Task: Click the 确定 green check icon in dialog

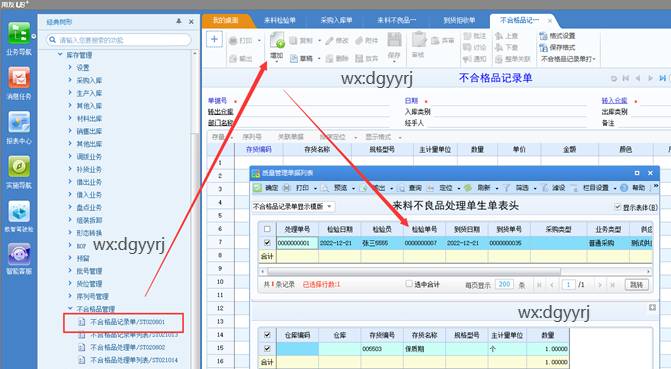Action: 257,188
